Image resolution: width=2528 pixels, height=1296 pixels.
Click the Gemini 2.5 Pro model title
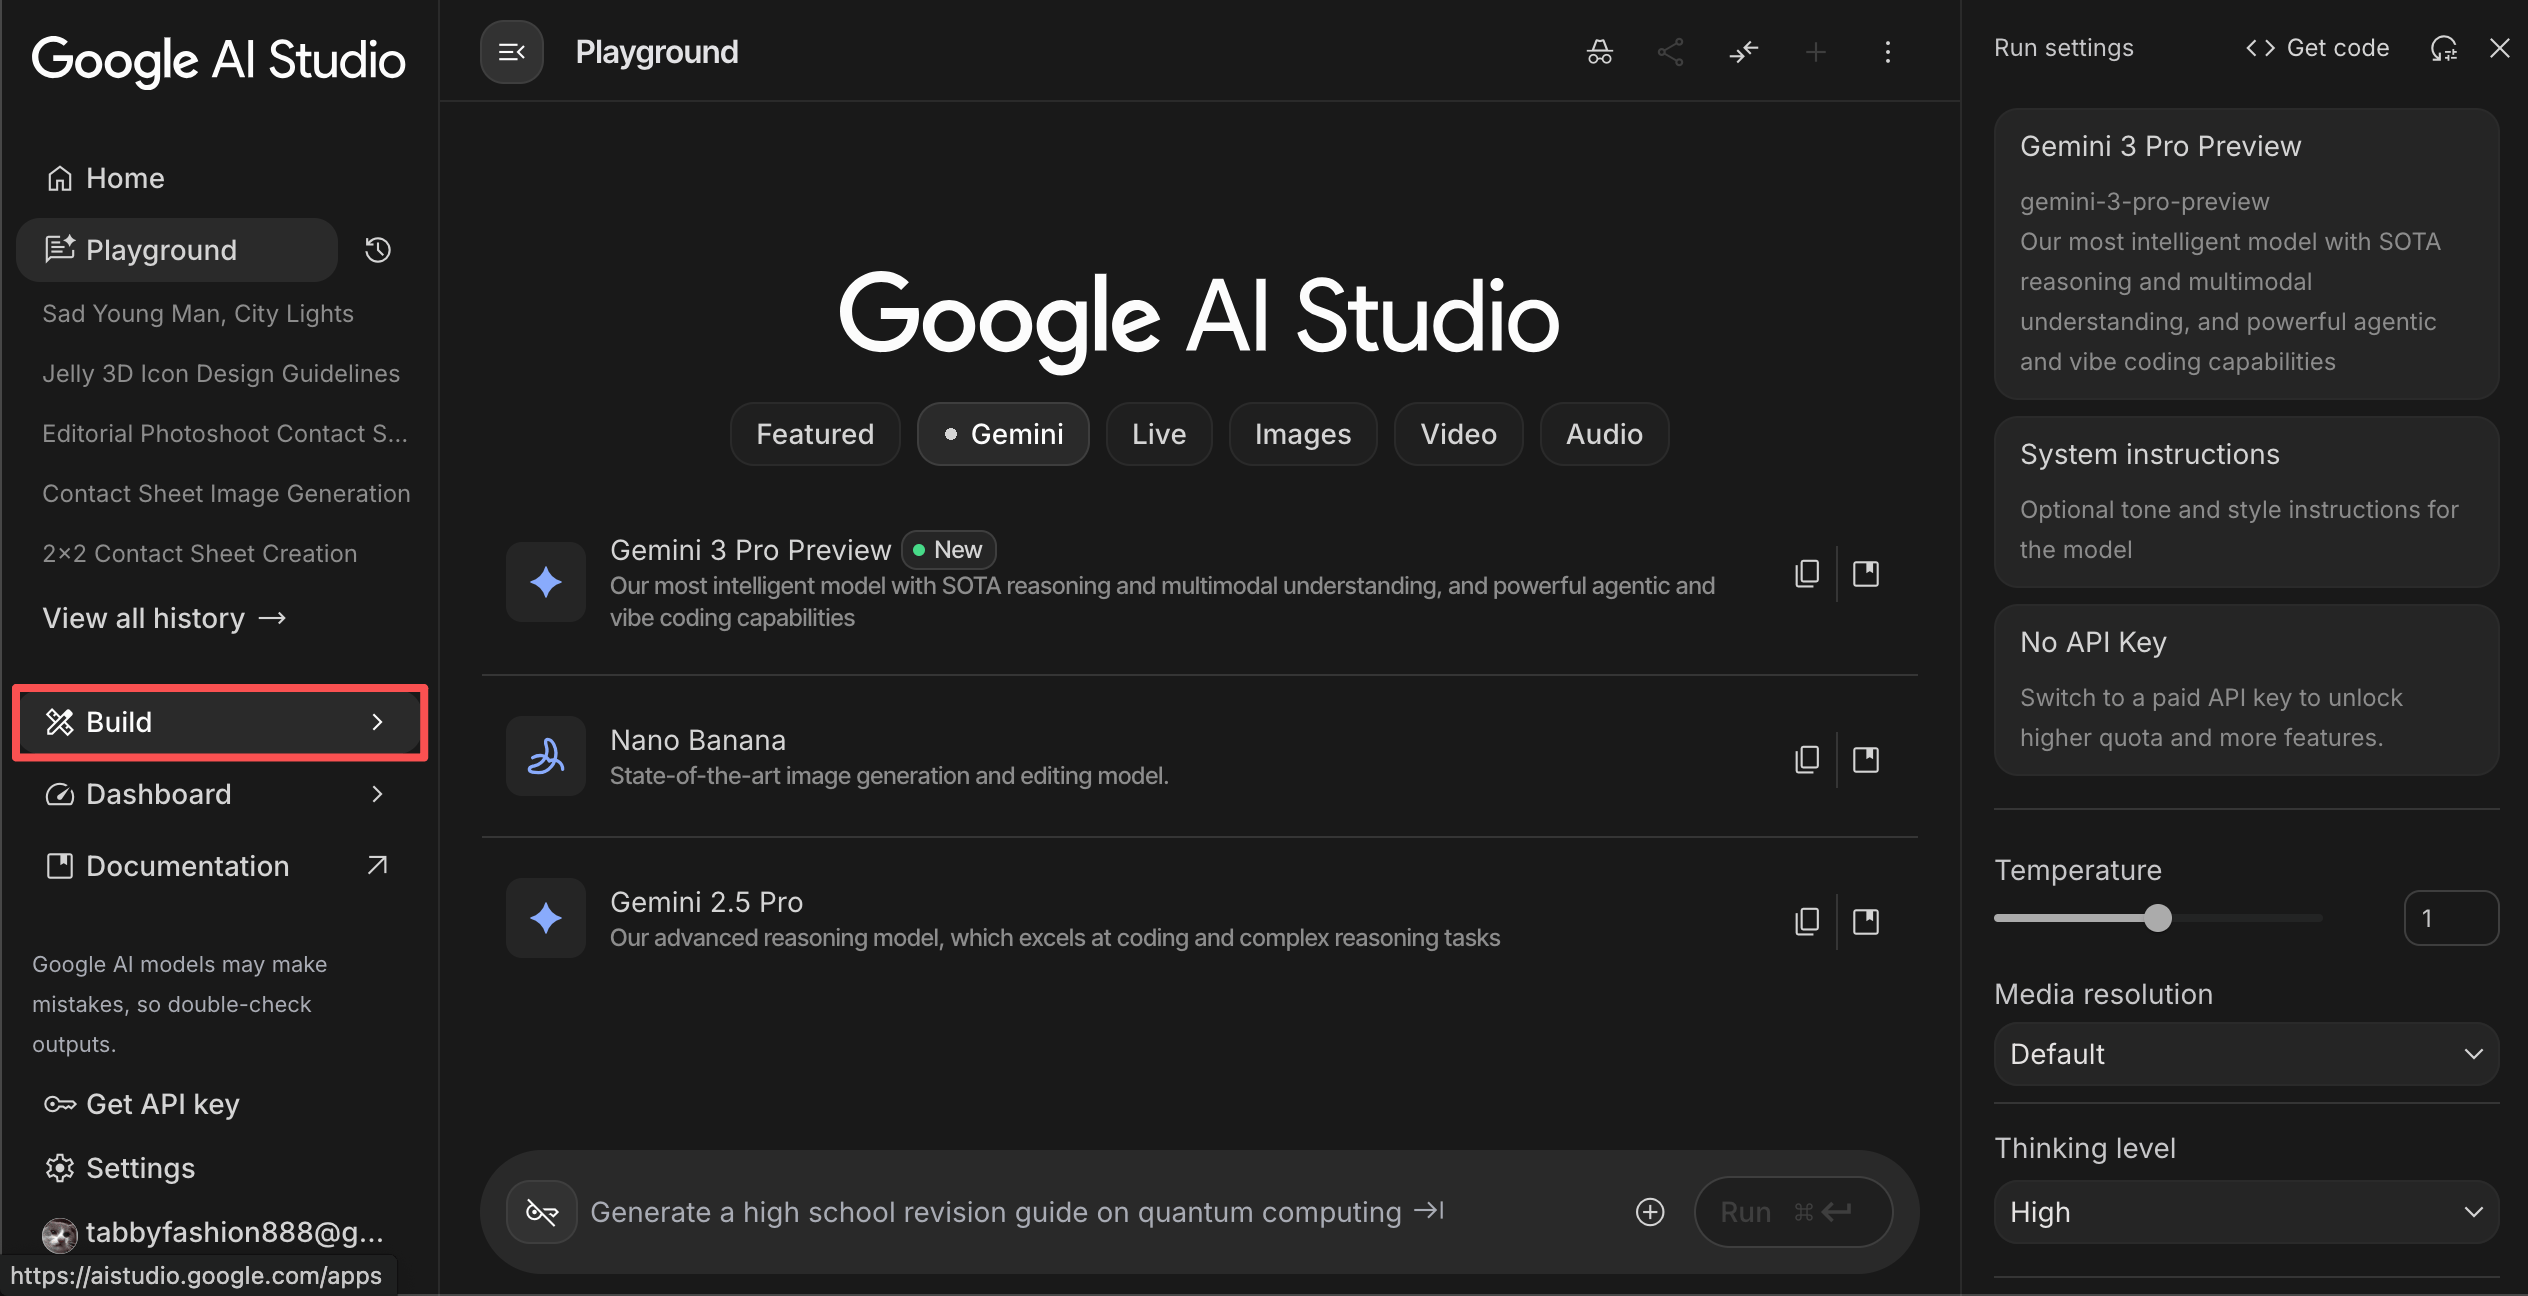point(707,902)
